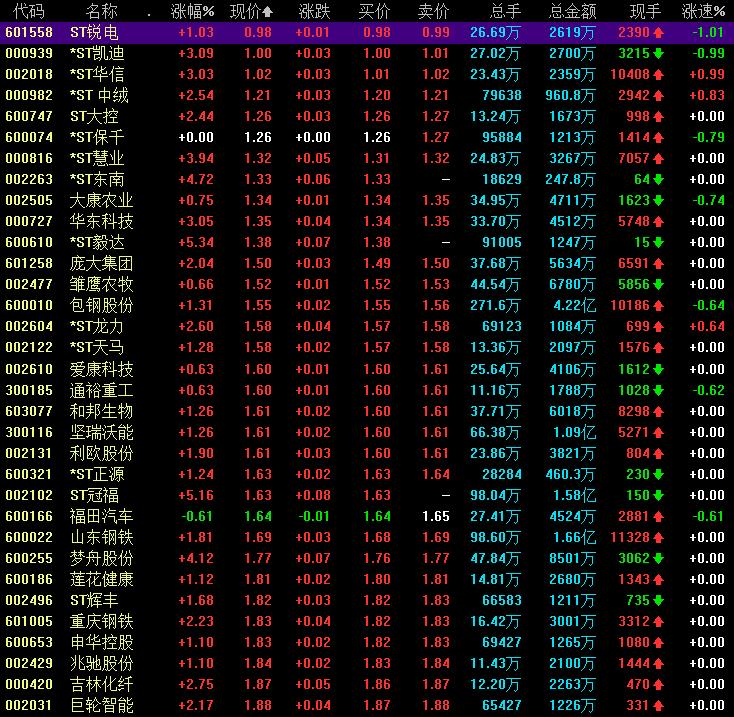This screenshot has width=734, height=717.
Task: Select 重庆钢铁 stock name
Action: click(102, 621)
